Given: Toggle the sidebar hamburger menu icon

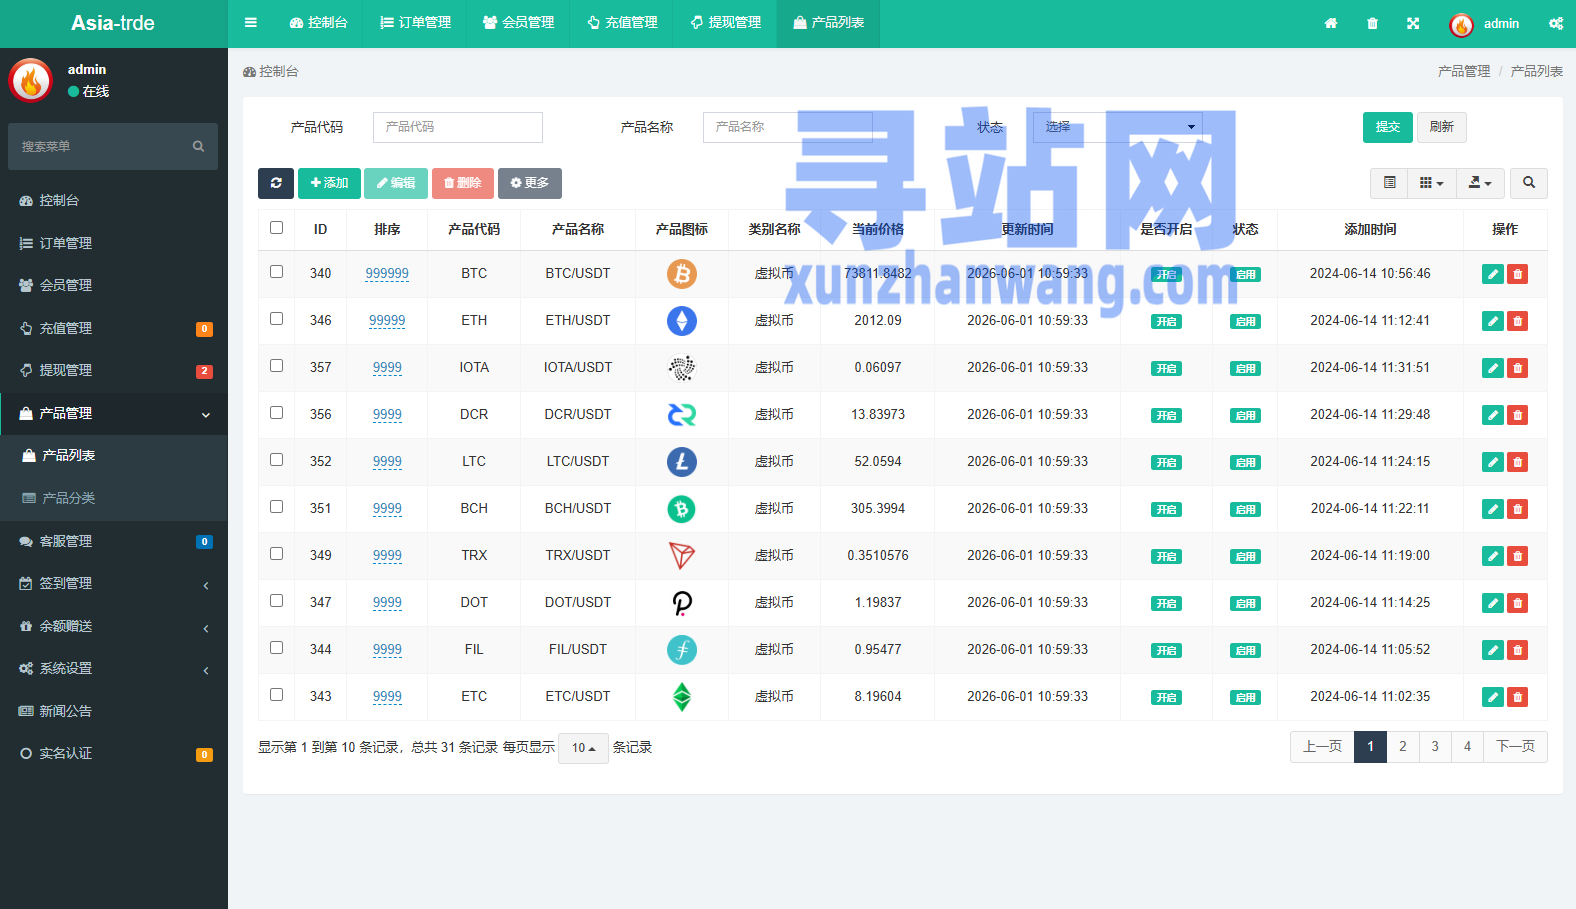Looking at the screenshot, I should coord(251,23).
